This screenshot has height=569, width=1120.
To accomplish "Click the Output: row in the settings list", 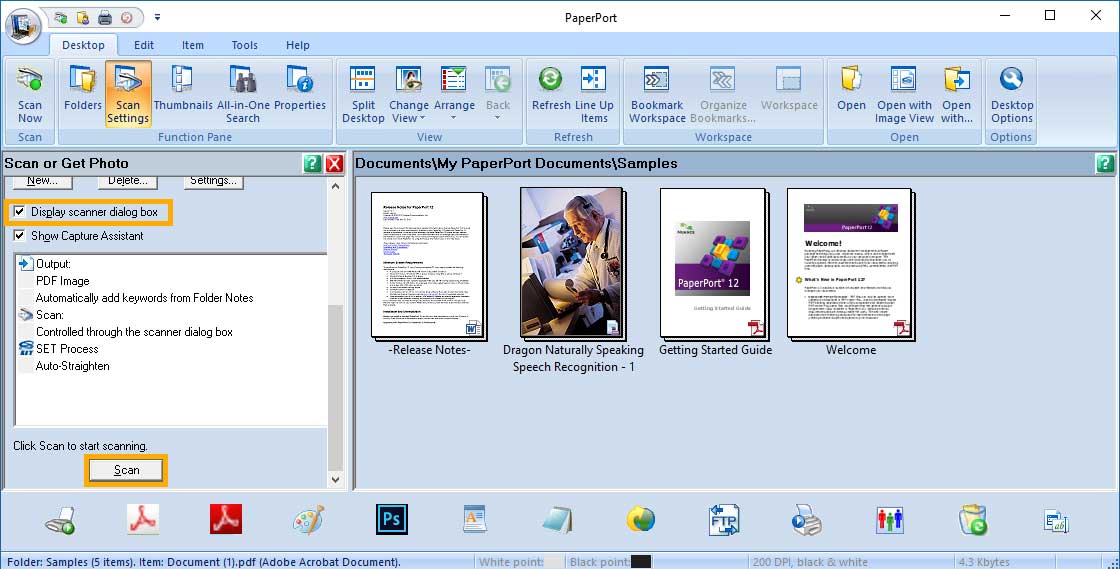I will click(x=171, y=263).
